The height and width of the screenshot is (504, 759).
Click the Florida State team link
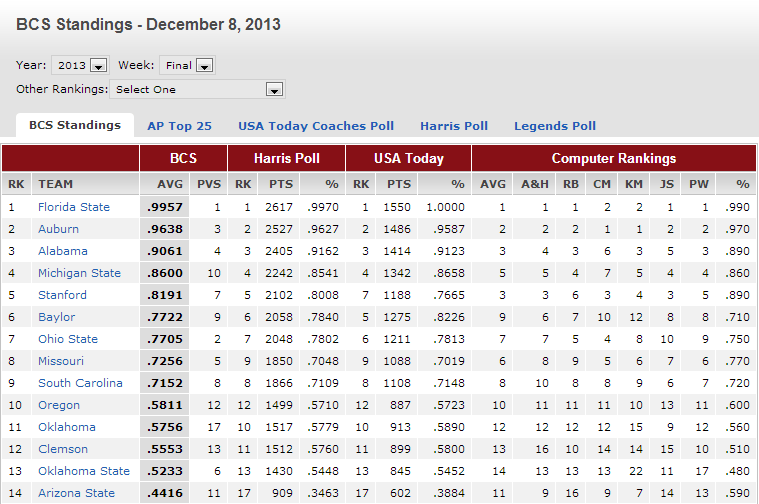(x=73, y=207)
